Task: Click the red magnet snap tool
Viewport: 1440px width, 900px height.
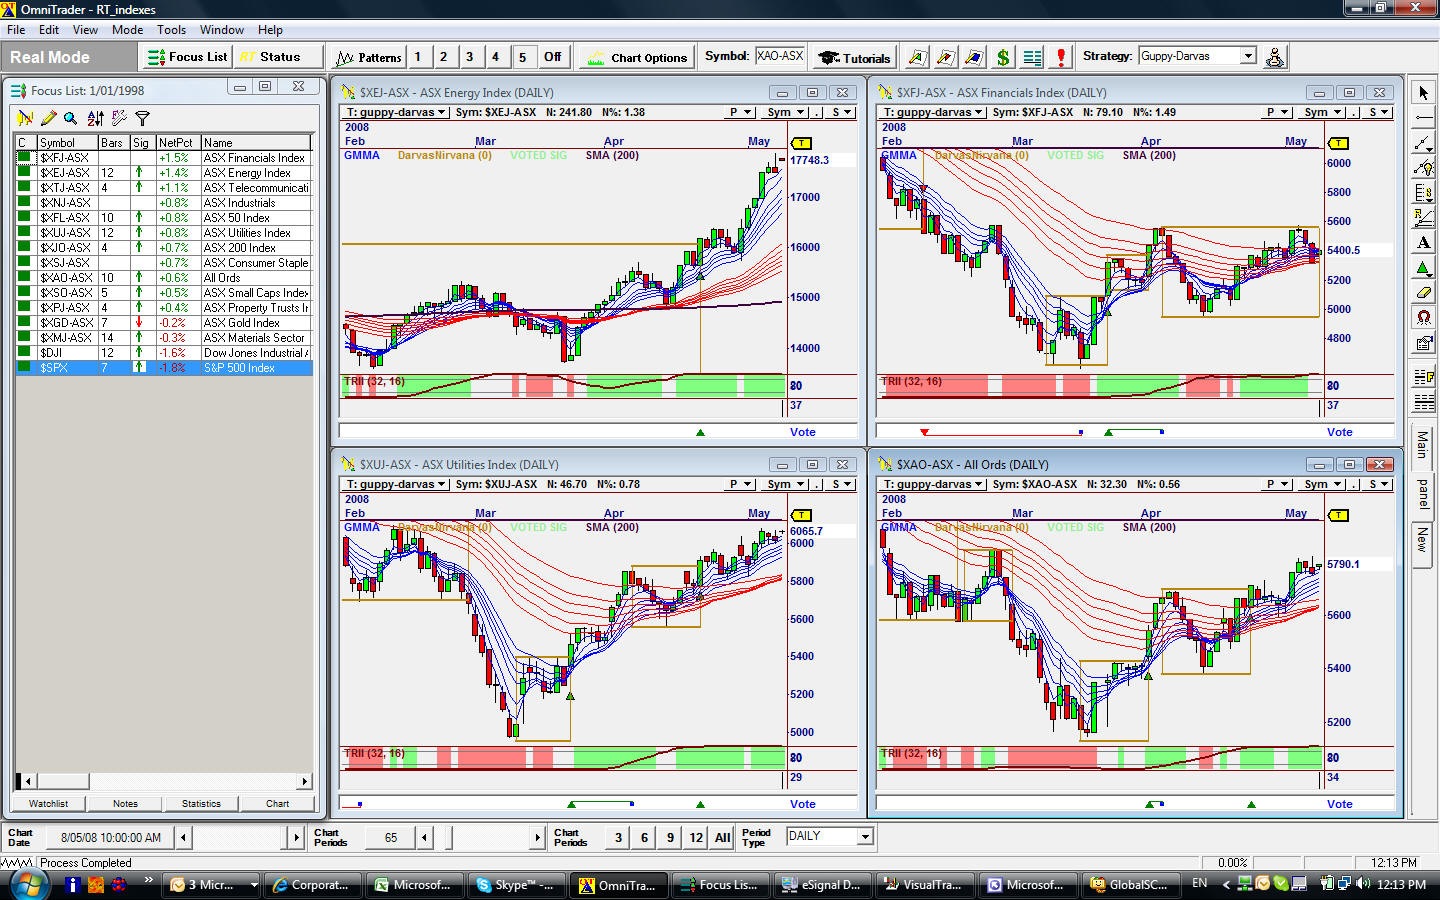Action: [x=1423, y=318]
